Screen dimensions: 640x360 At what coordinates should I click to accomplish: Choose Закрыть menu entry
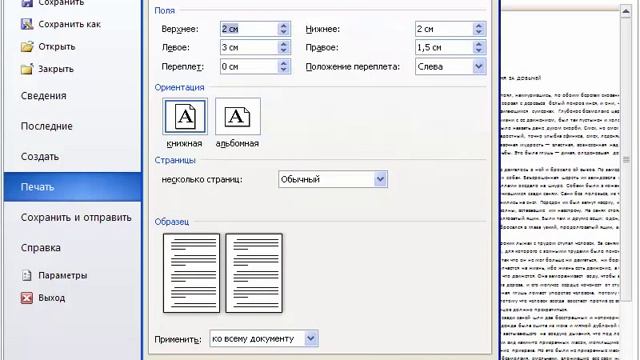pyautogui.click(x=56, y=69)
